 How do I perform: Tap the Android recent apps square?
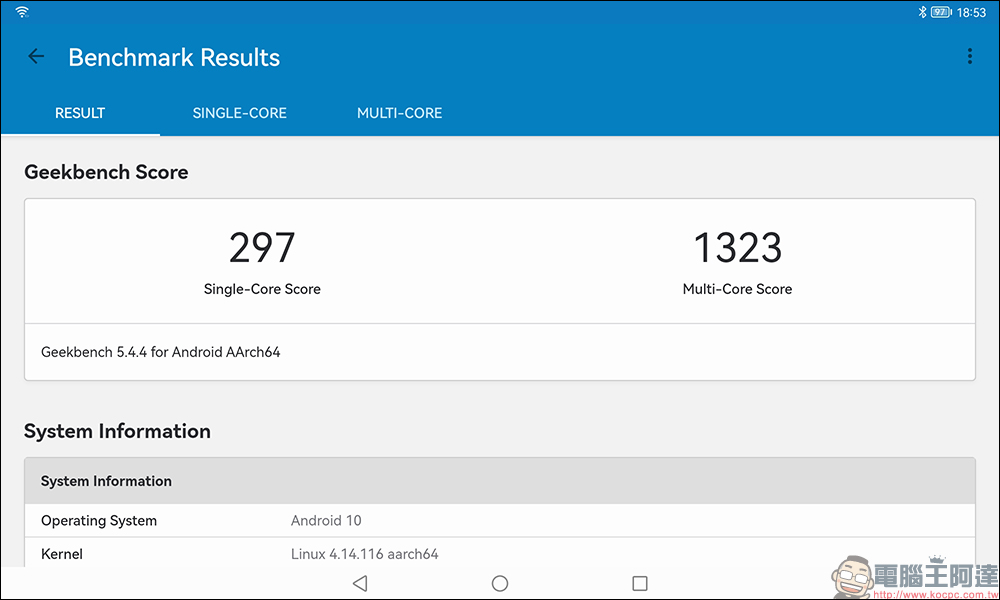(640, 583)
